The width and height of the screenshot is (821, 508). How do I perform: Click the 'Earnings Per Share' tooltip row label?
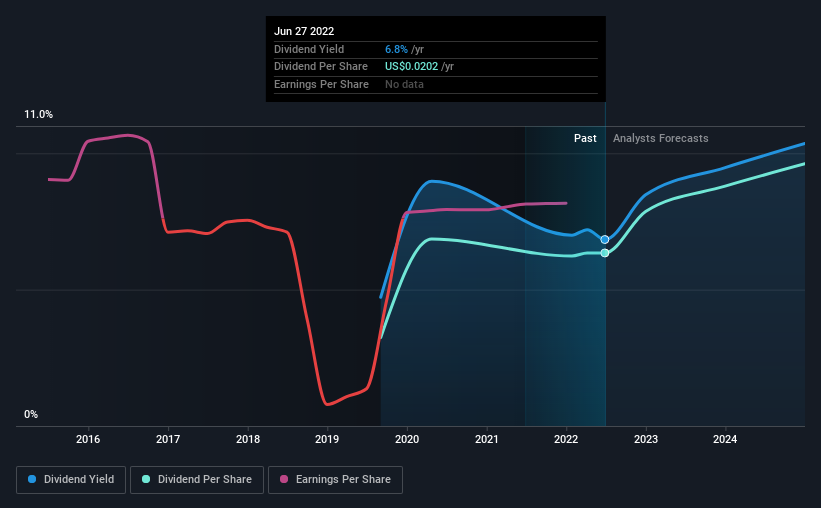point(321,84)
